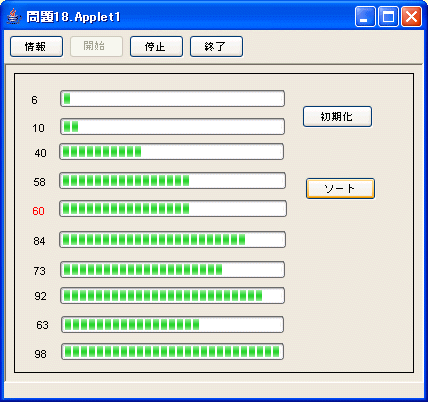
Task: Click the progress bar labeled 40
Action: [x=172, y=152]
